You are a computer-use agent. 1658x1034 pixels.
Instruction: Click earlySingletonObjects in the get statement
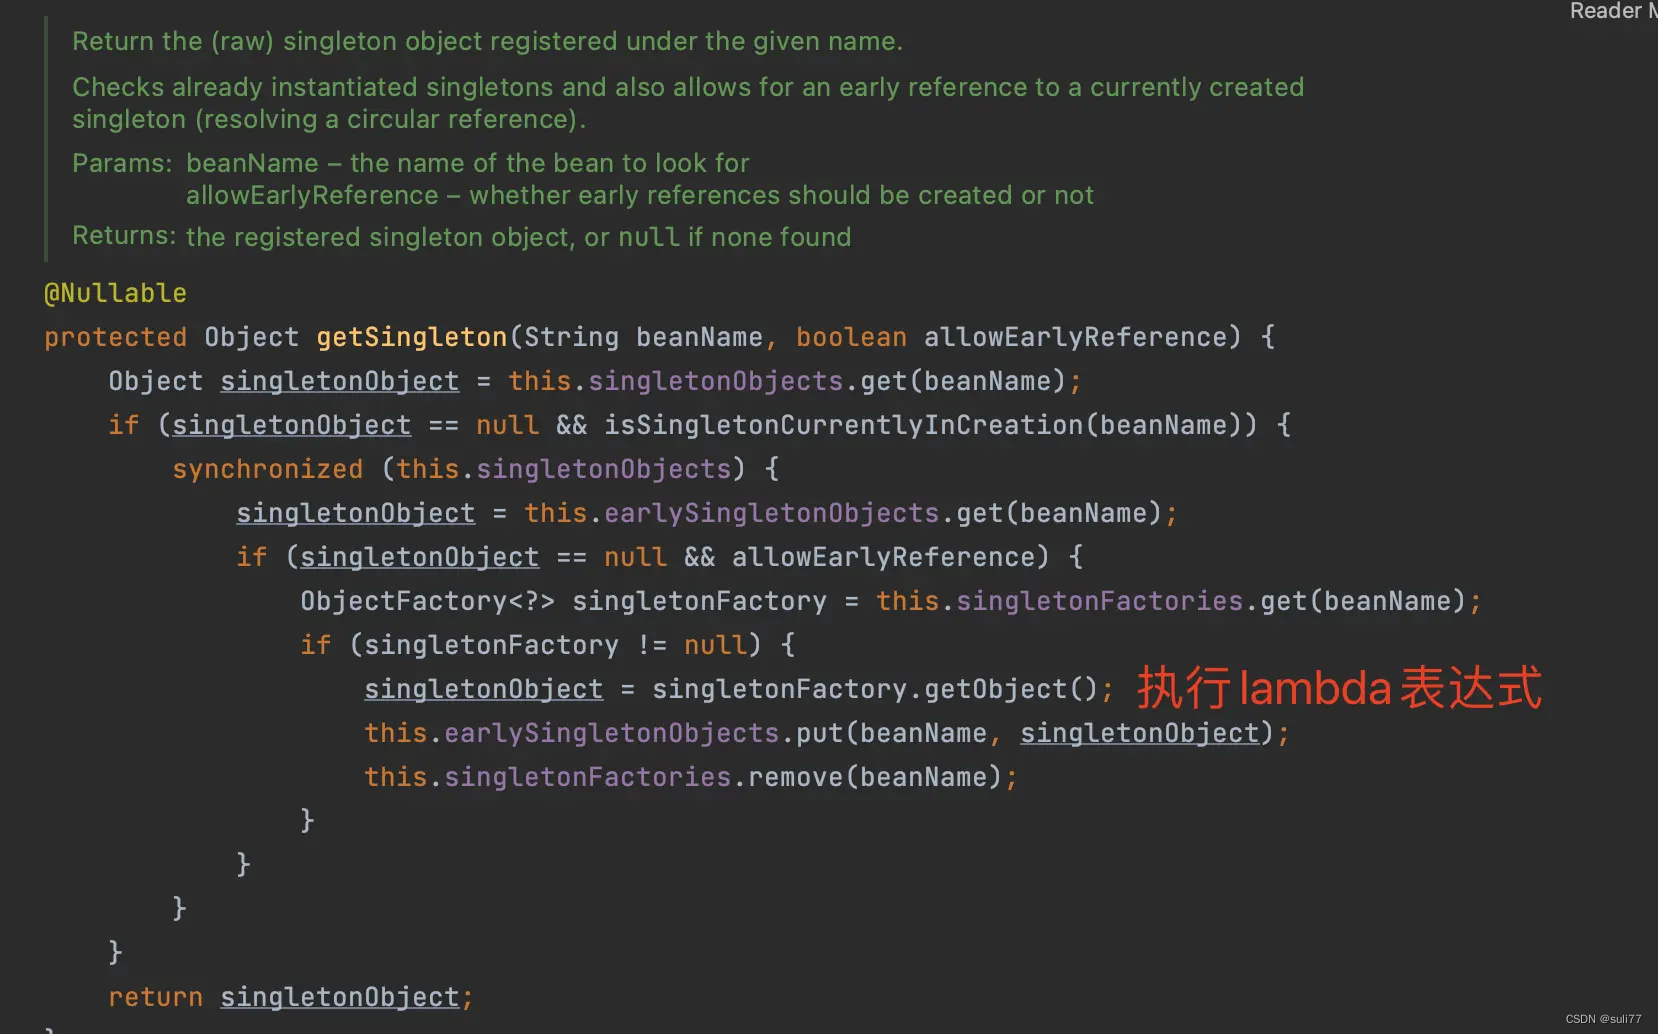[771, 513]
